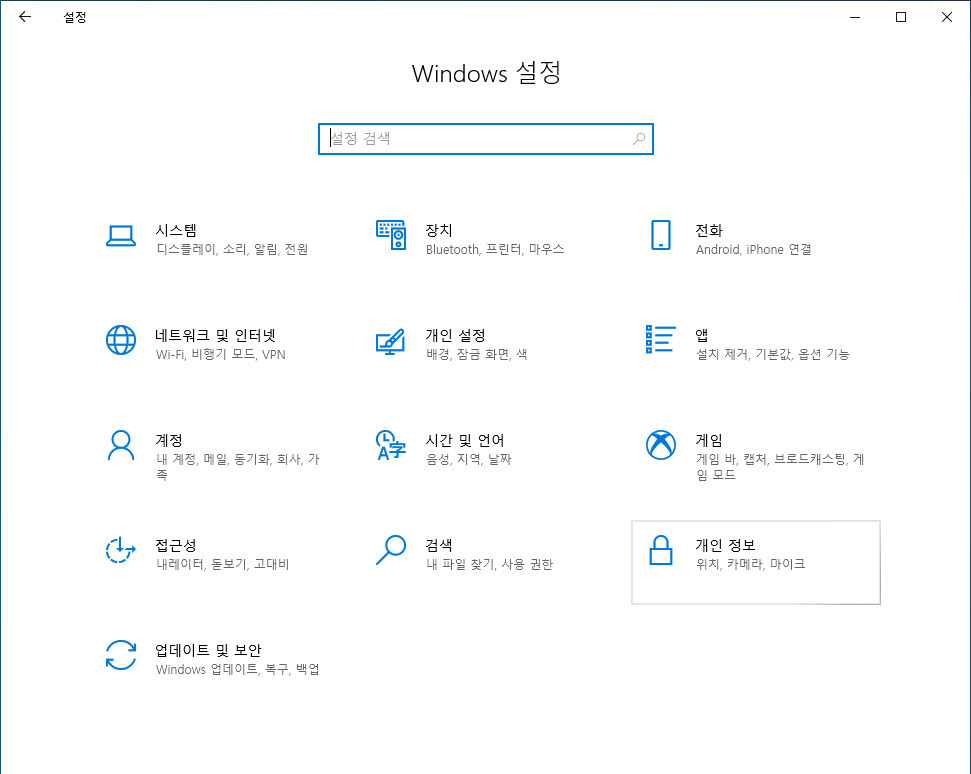
Task: Select the 개인 설정 title
Action: coord(455,336)
